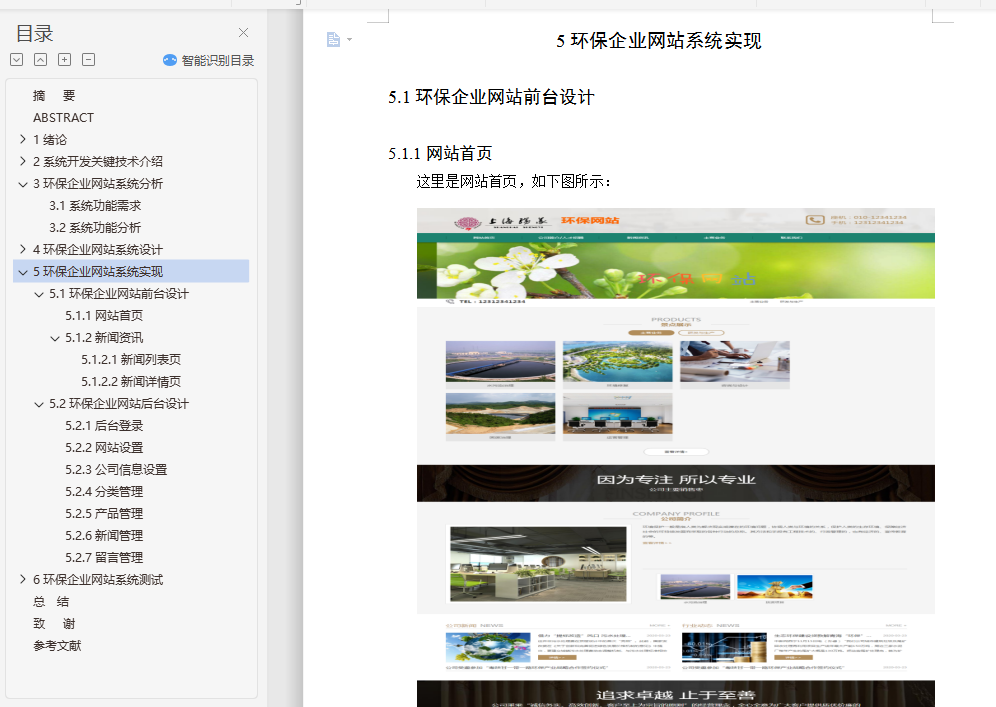Open the dropdown arrow next to the document icon
Image resolution: width=996 pixels, height=707 pixels.
click(x=349, y=39)
